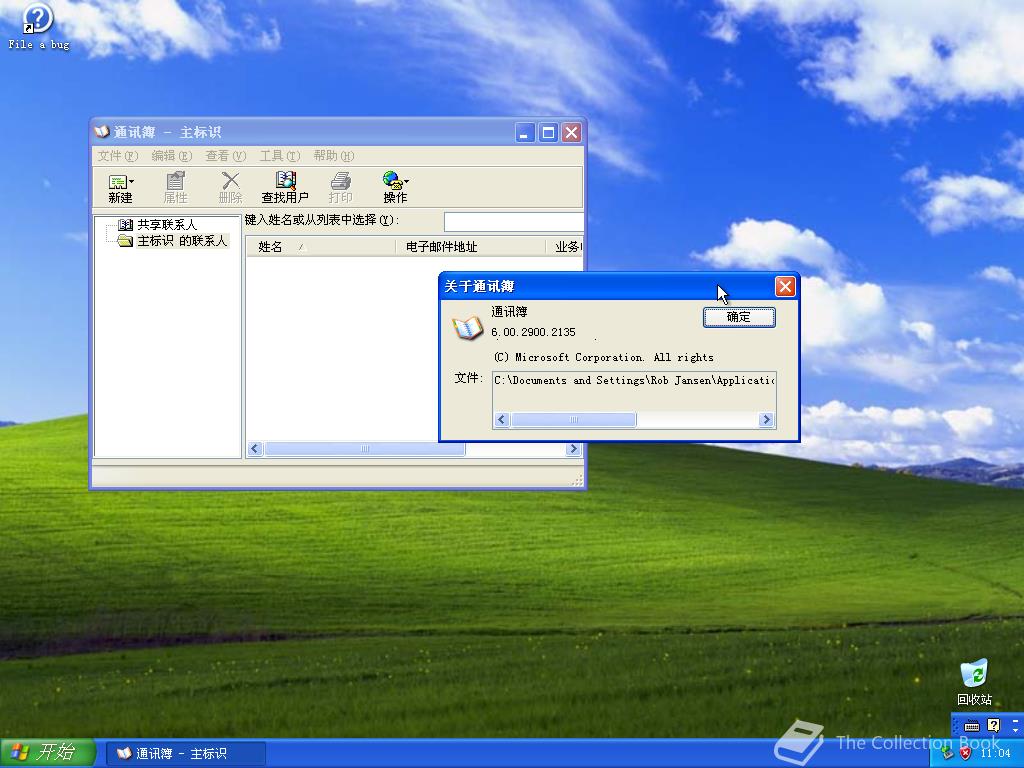Click the taskbar clock 11:04
1024x768 pixels.
[995, 753]
